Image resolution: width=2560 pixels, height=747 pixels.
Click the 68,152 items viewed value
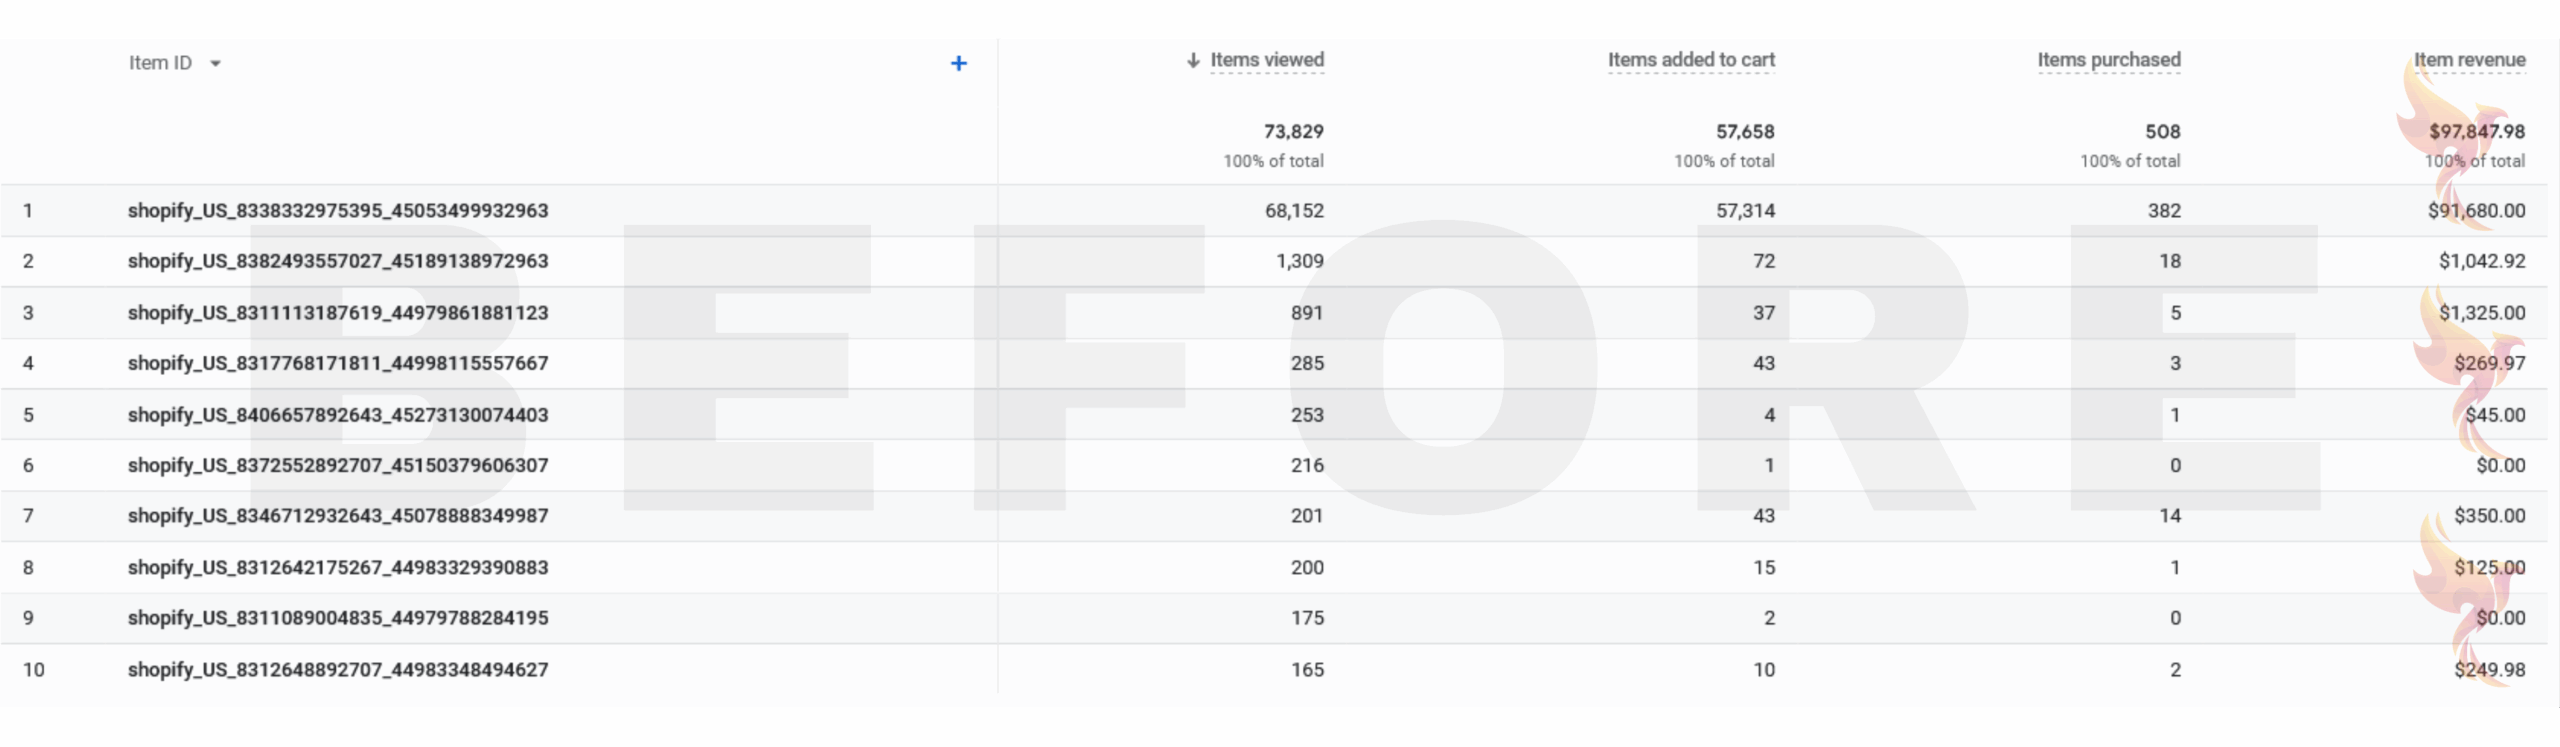1294,211
